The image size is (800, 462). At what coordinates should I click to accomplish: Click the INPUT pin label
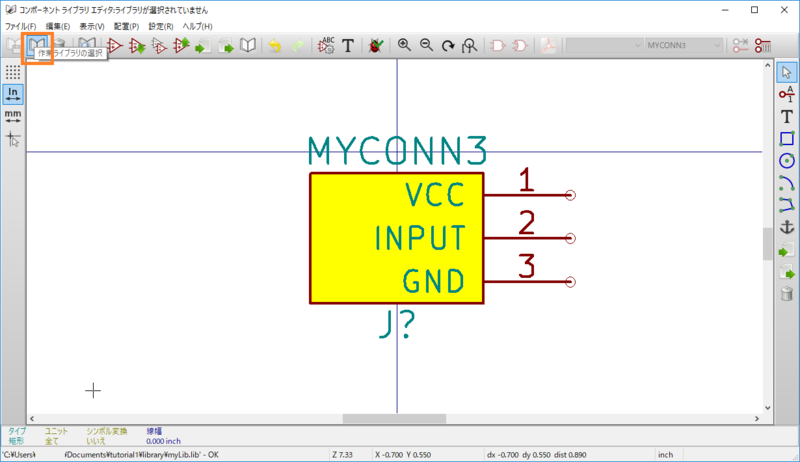click(420, 238)
